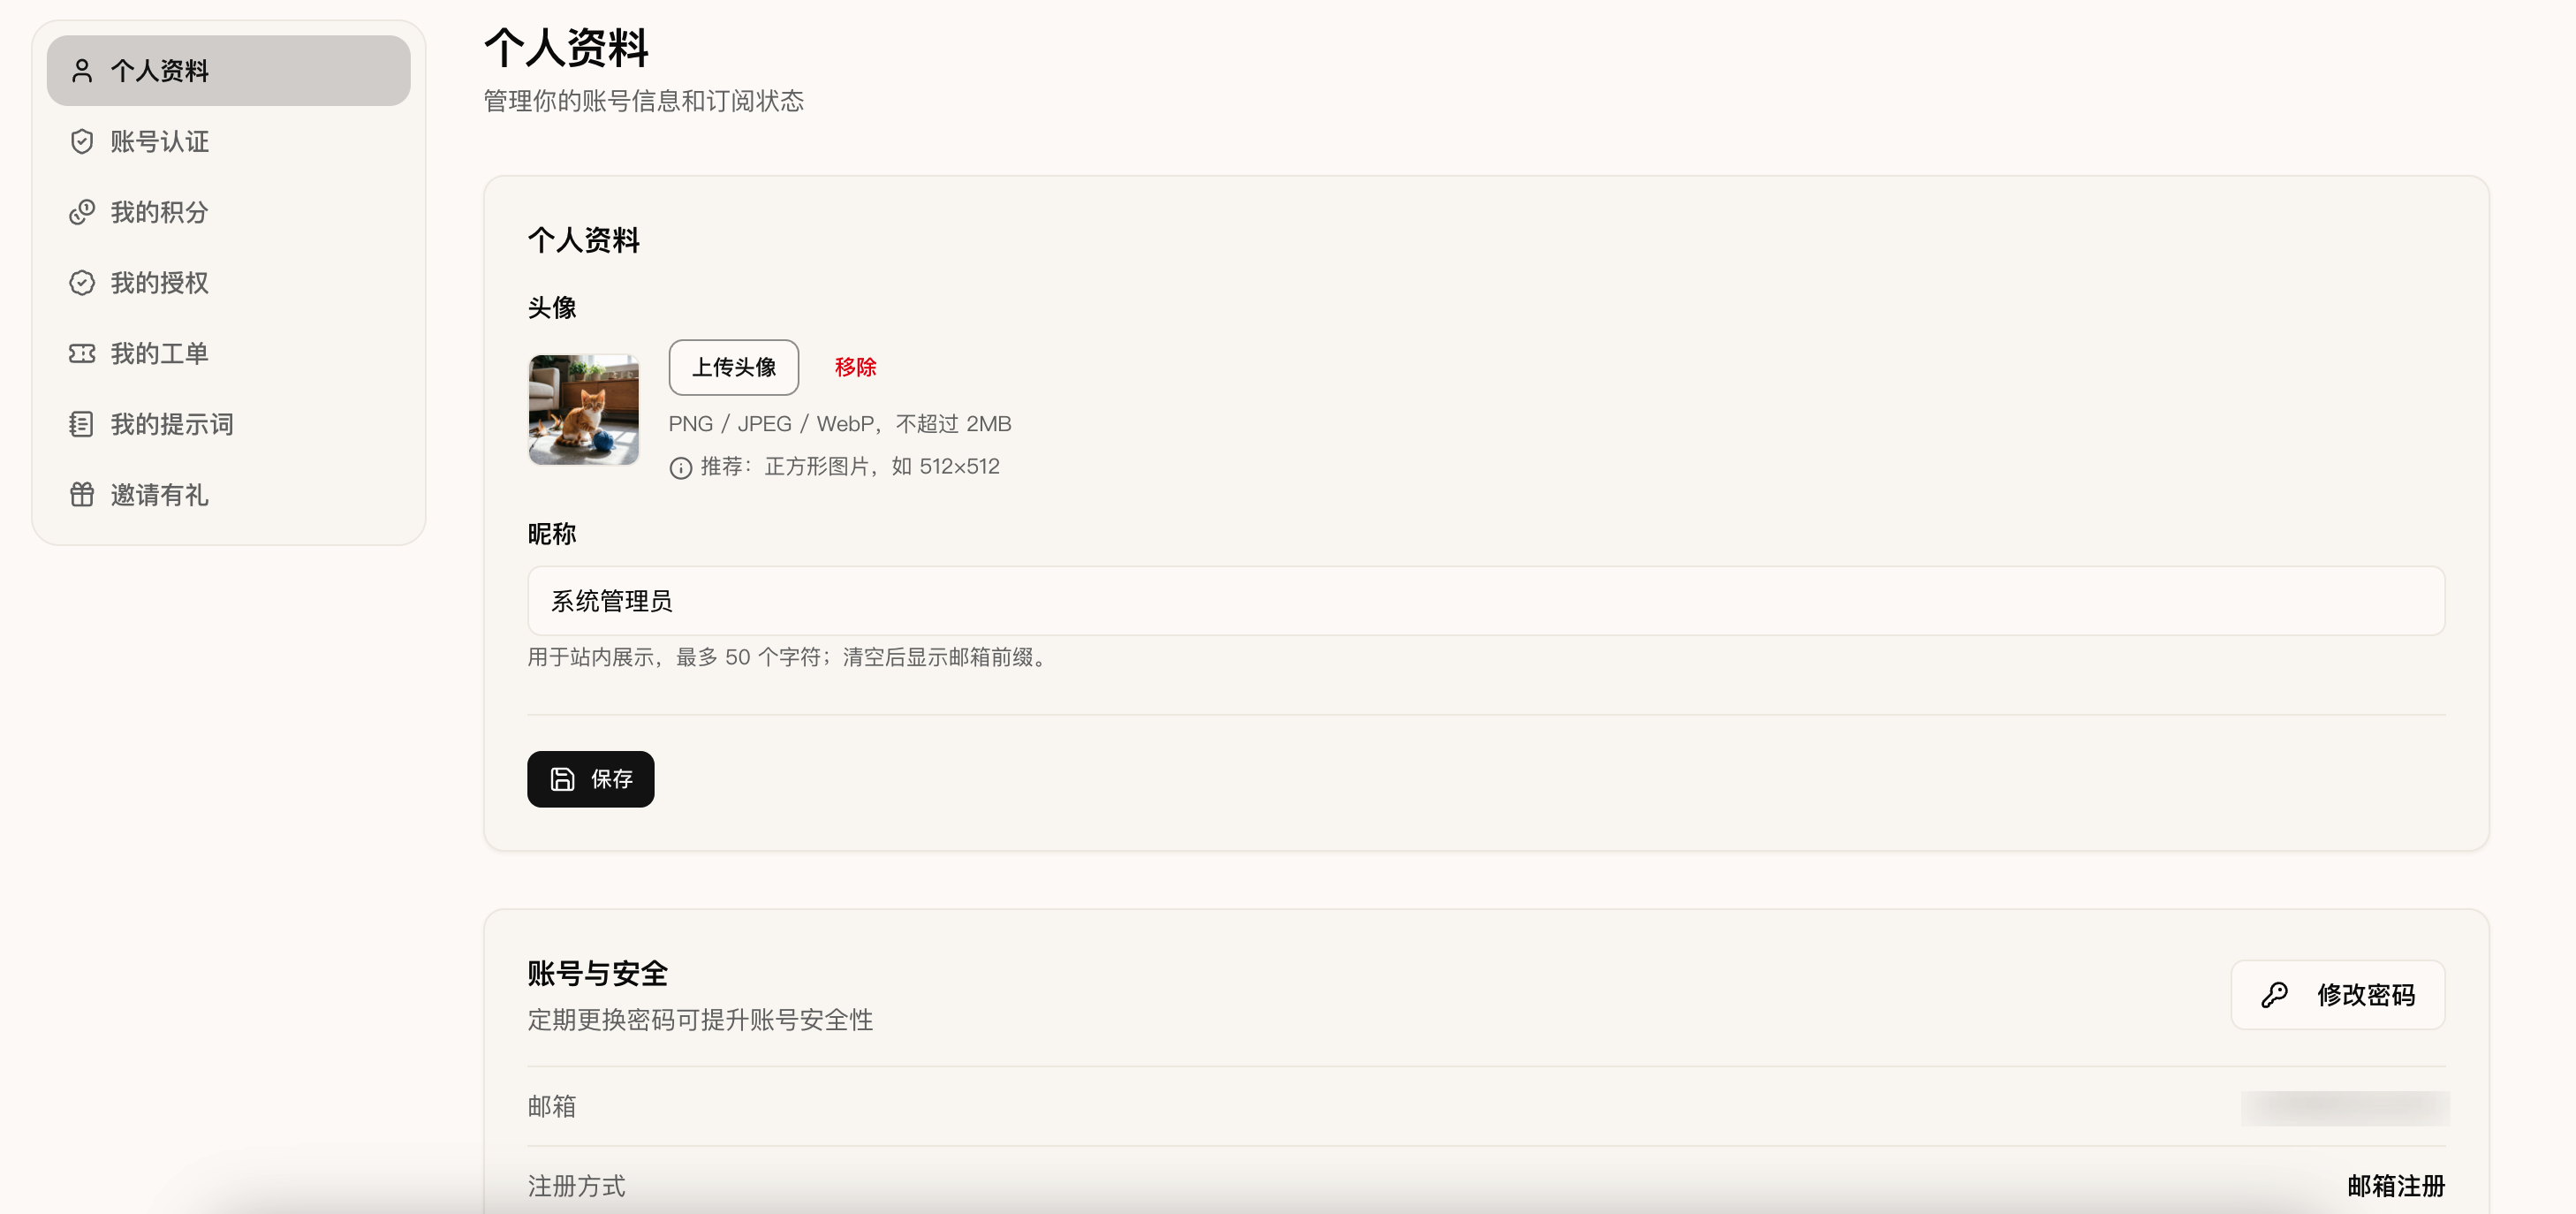Click the 保存 label on the save button
Screen dimensions: 2576x1214
click(612, 779)
